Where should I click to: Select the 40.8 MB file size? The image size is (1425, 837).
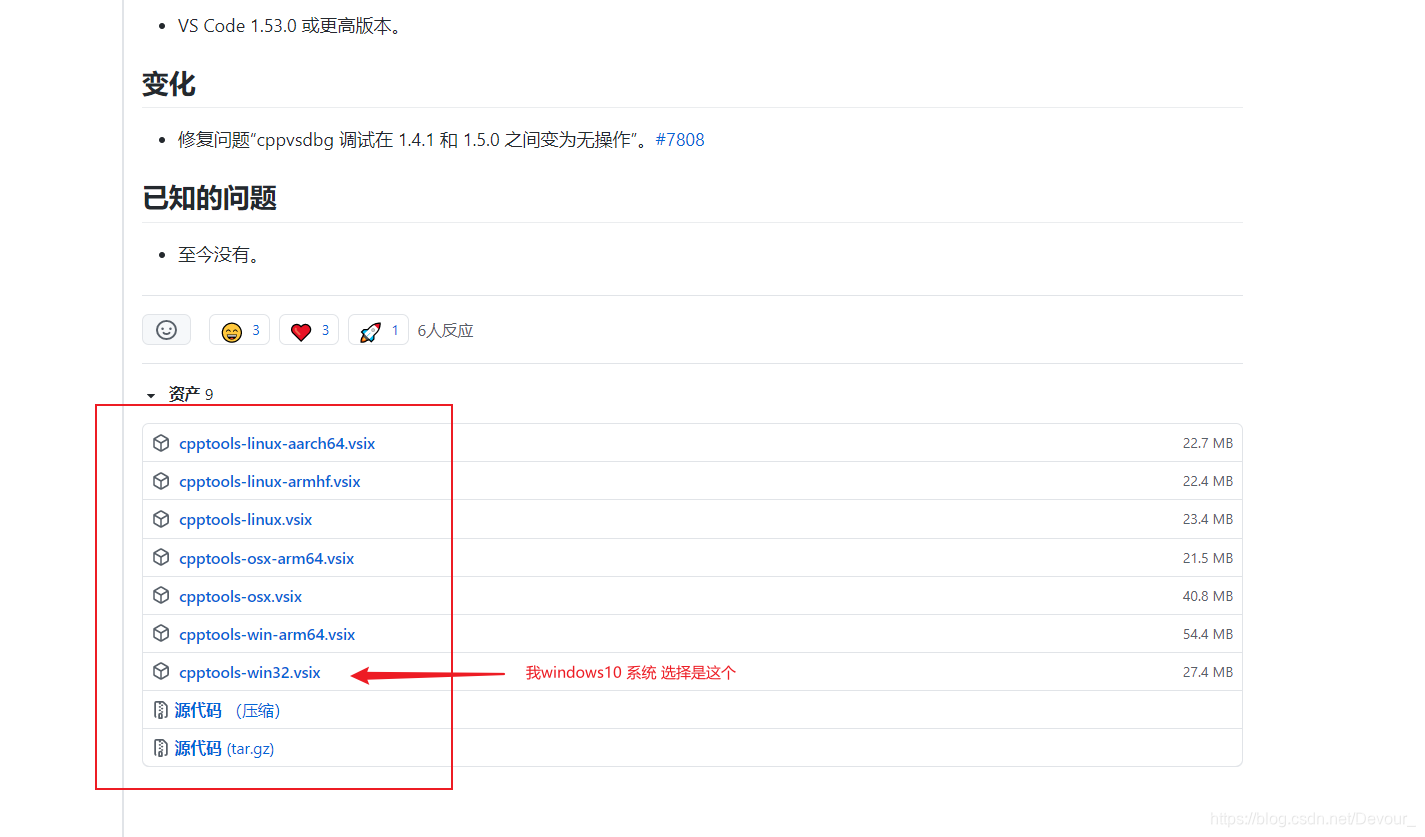pos(1207,596)
